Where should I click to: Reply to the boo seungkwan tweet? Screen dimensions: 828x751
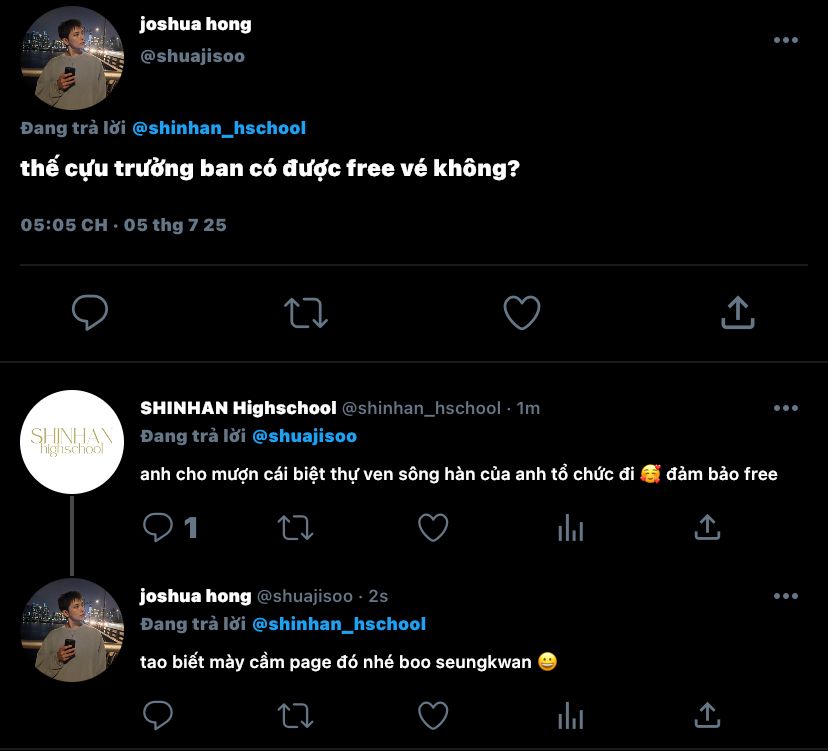[159, 715]
